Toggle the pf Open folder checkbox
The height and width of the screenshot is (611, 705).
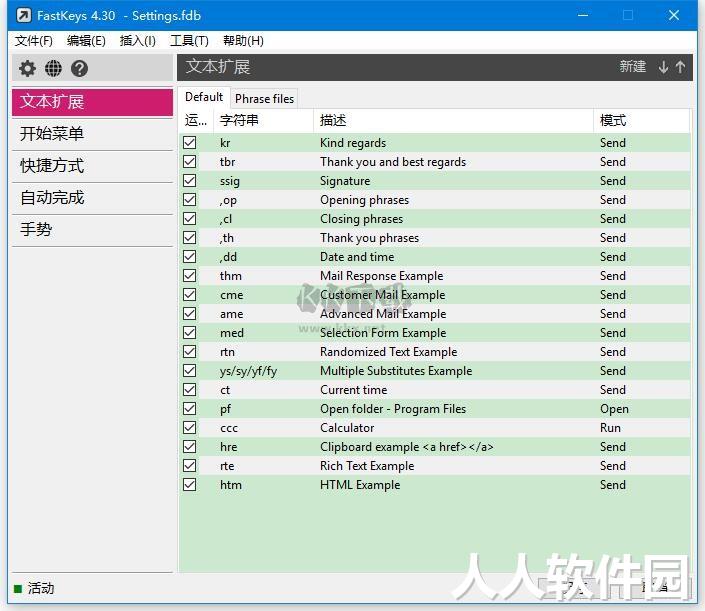pyautogui.click(x=190, y=409)
